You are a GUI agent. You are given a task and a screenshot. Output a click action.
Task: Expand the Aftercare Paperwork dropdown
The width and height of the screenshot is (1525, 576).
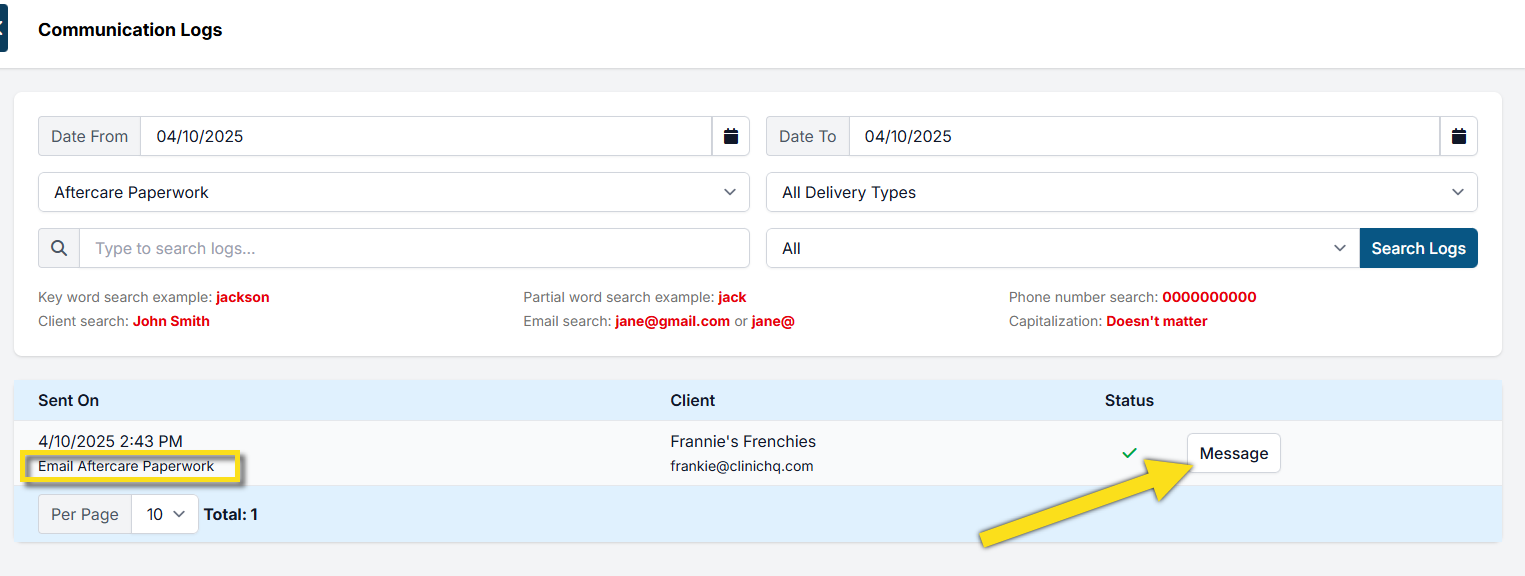pos(393,192)
